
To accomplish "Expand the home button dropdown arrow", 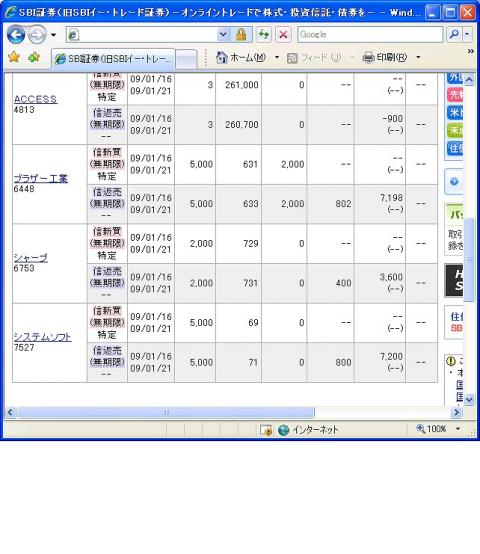I will (x=277, y=57).
